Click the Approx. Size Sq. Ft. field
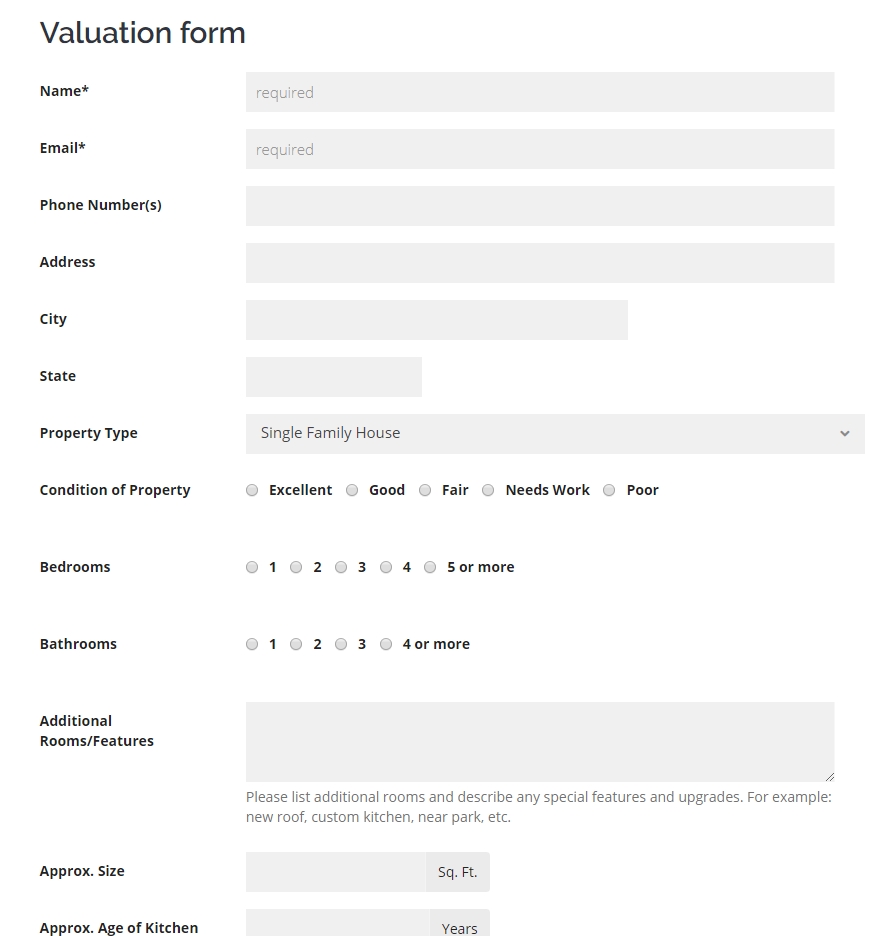The image size is (885, 936). click(336, 872)
